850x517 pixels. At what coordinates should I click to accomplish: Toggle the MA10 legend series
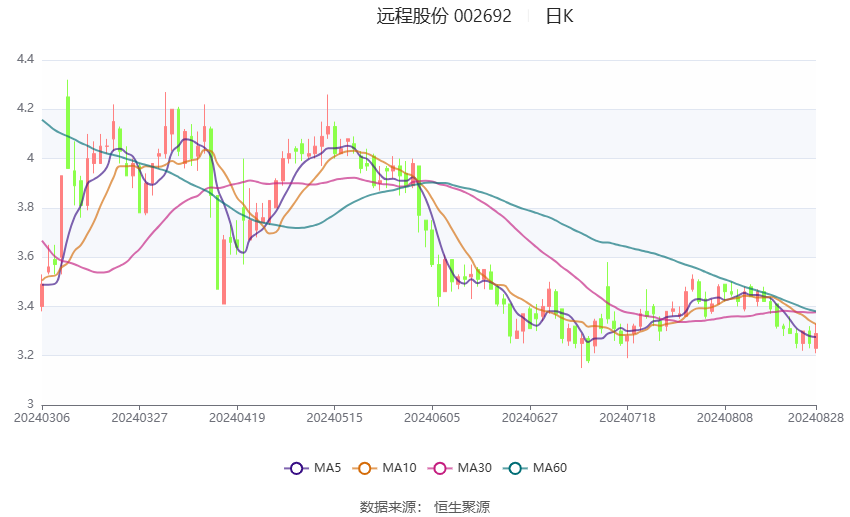[x=384, y=468]
